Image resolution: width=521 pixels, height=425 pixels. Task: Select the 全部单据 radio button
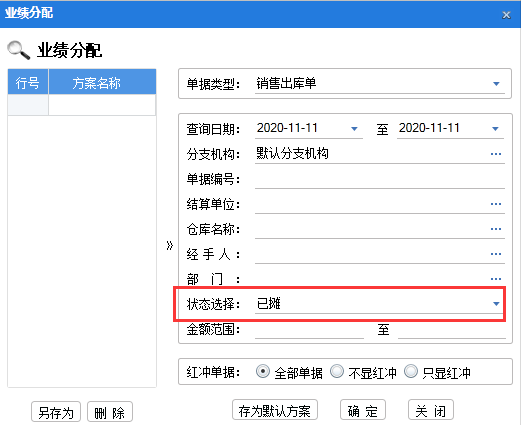pyautogui.click(x=263, y=371)
